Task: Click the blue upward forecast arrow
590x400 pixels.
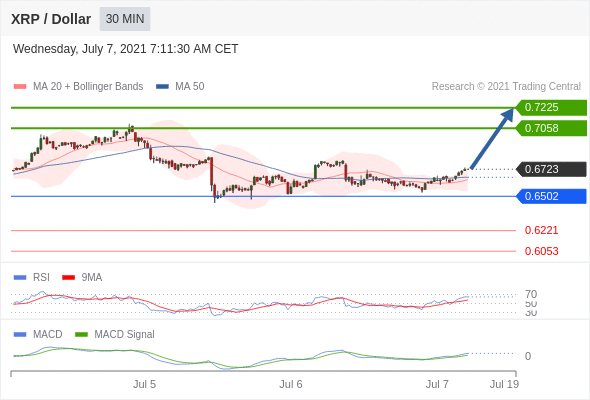Action: coord(492,138)
